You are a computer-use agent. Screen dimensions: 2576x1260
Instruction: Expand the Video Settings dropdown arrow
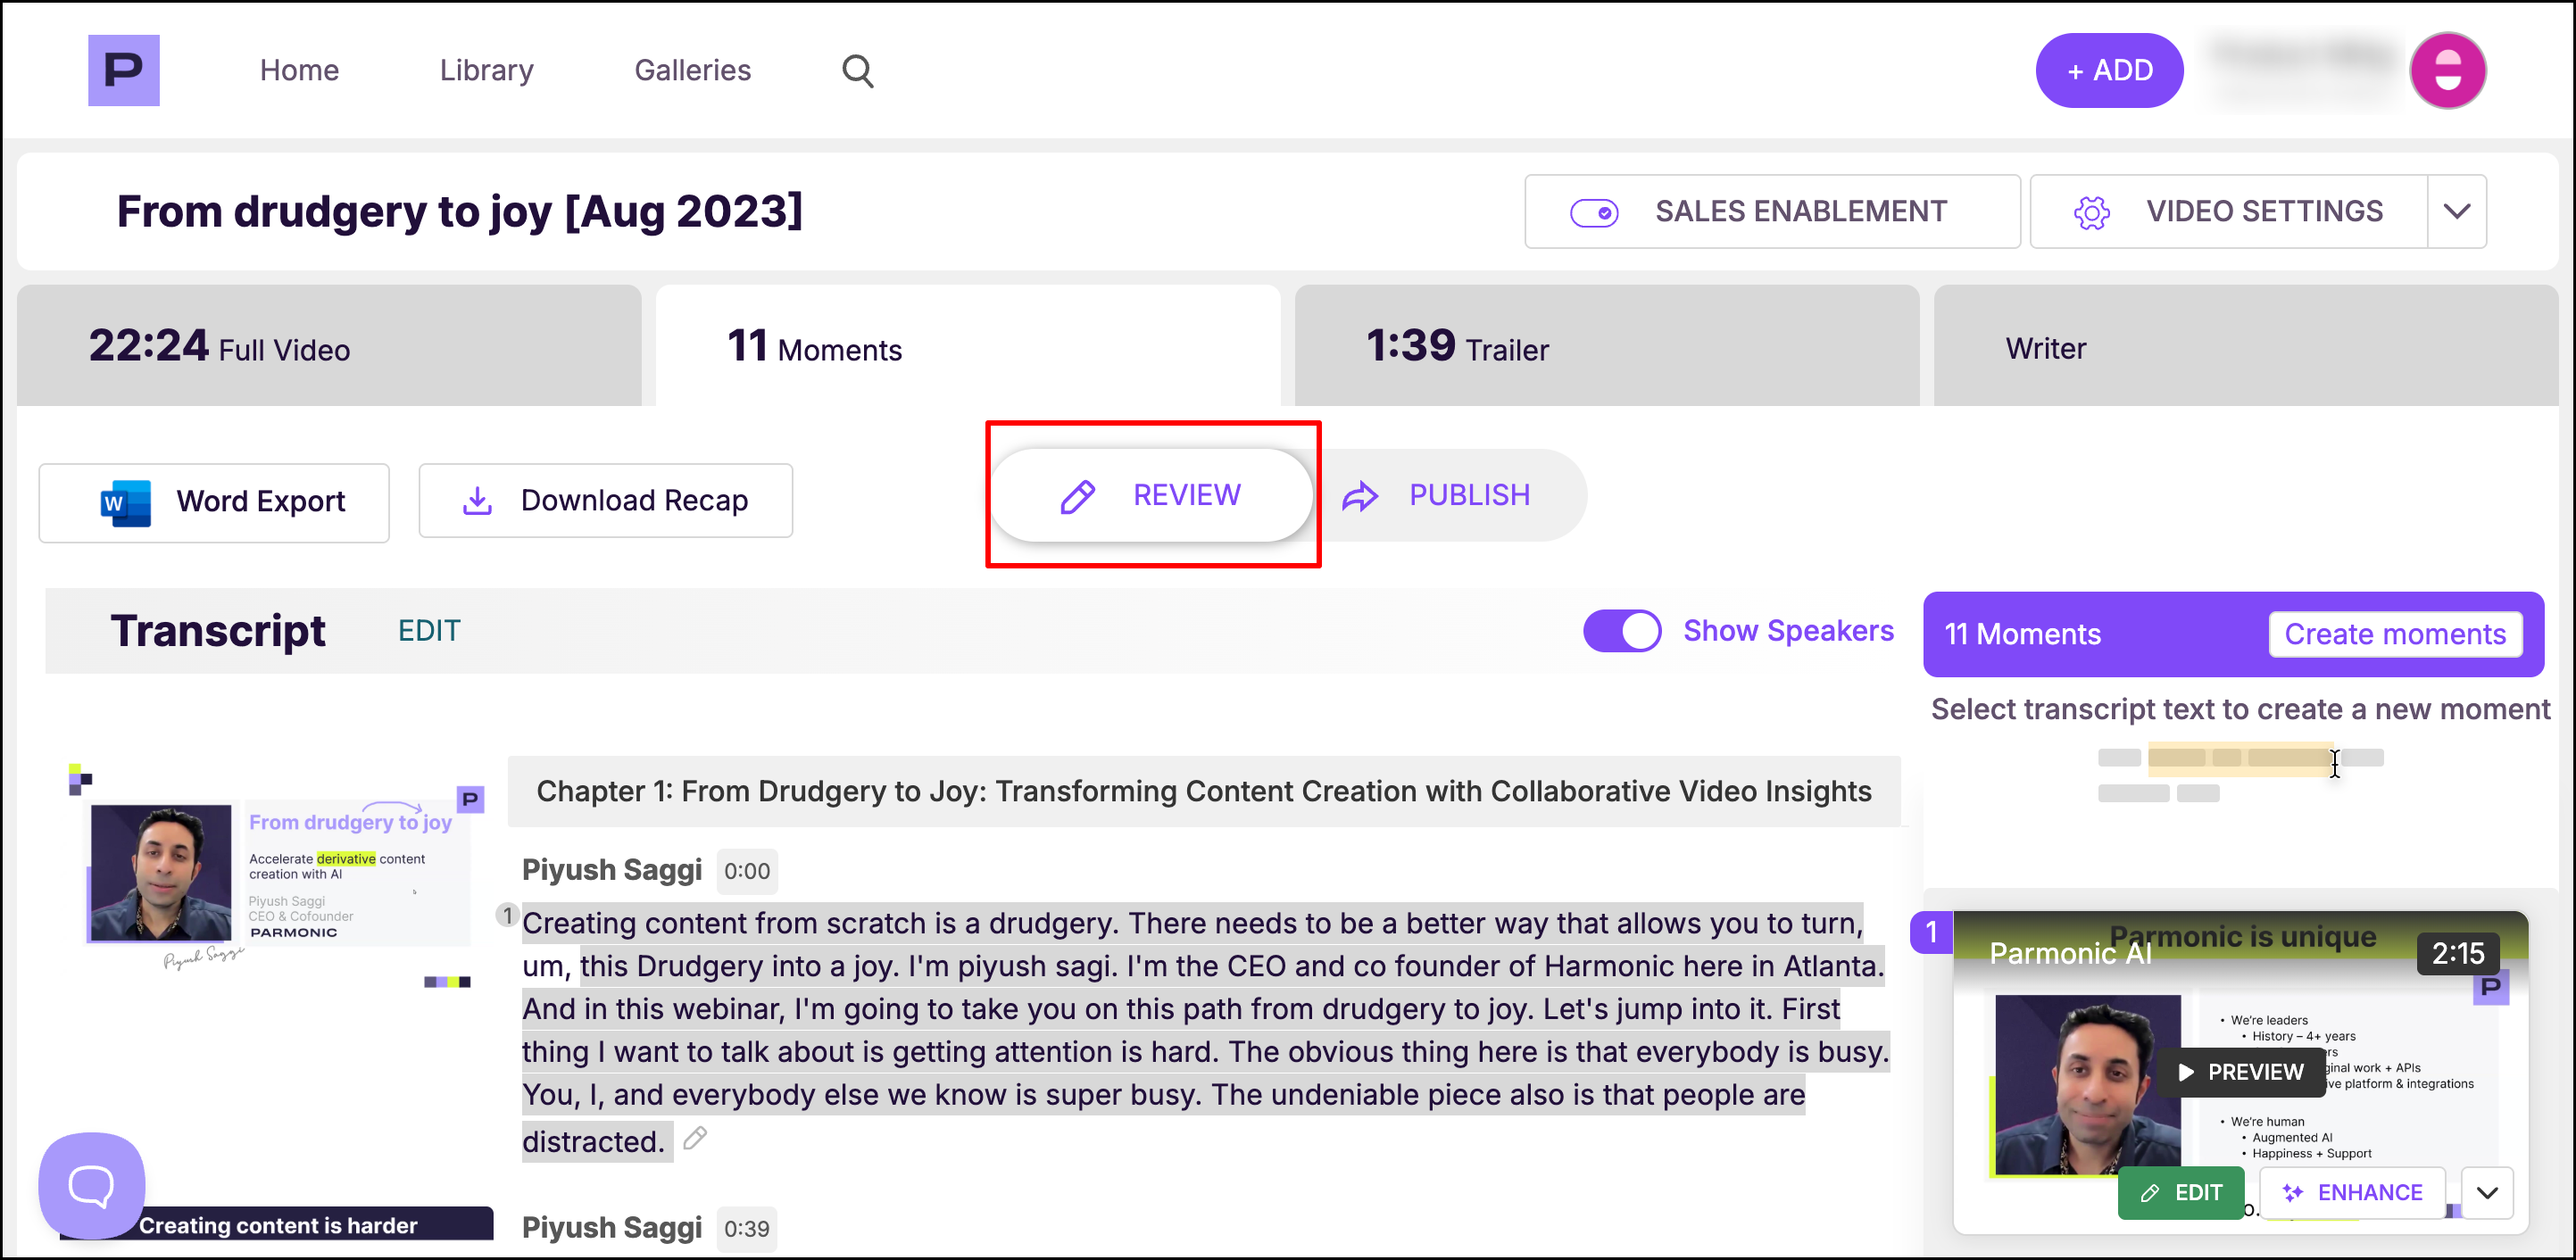tap(2456, 212)
